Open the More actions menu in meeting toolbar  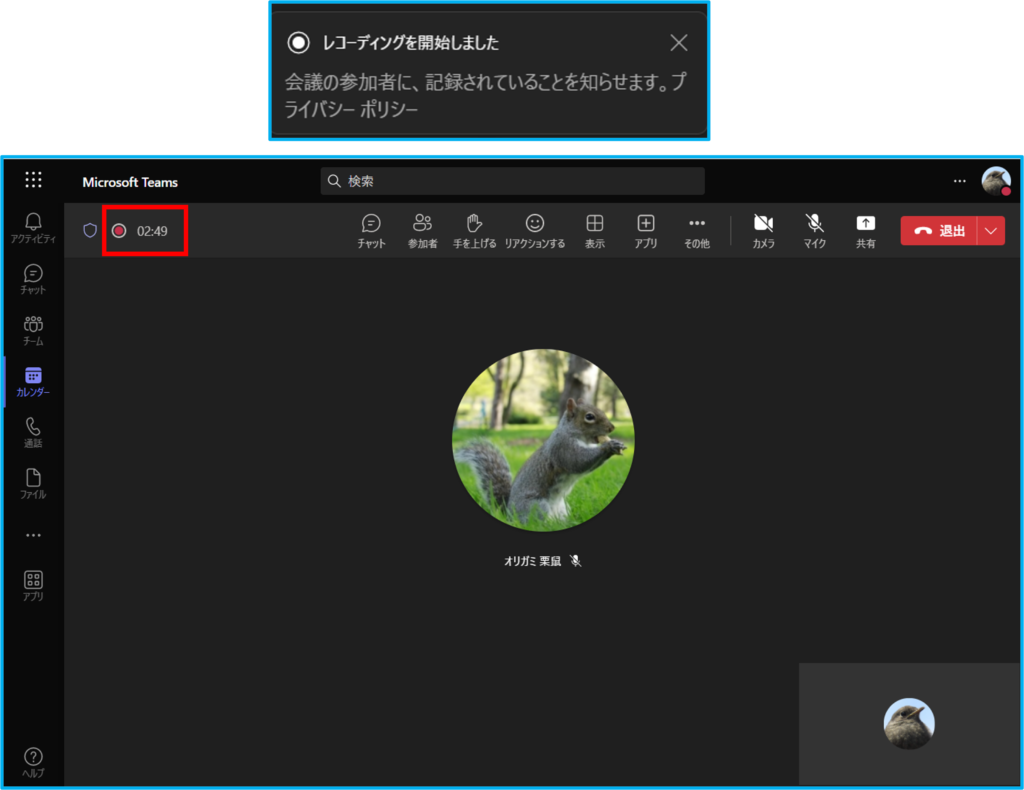[697, 230]
